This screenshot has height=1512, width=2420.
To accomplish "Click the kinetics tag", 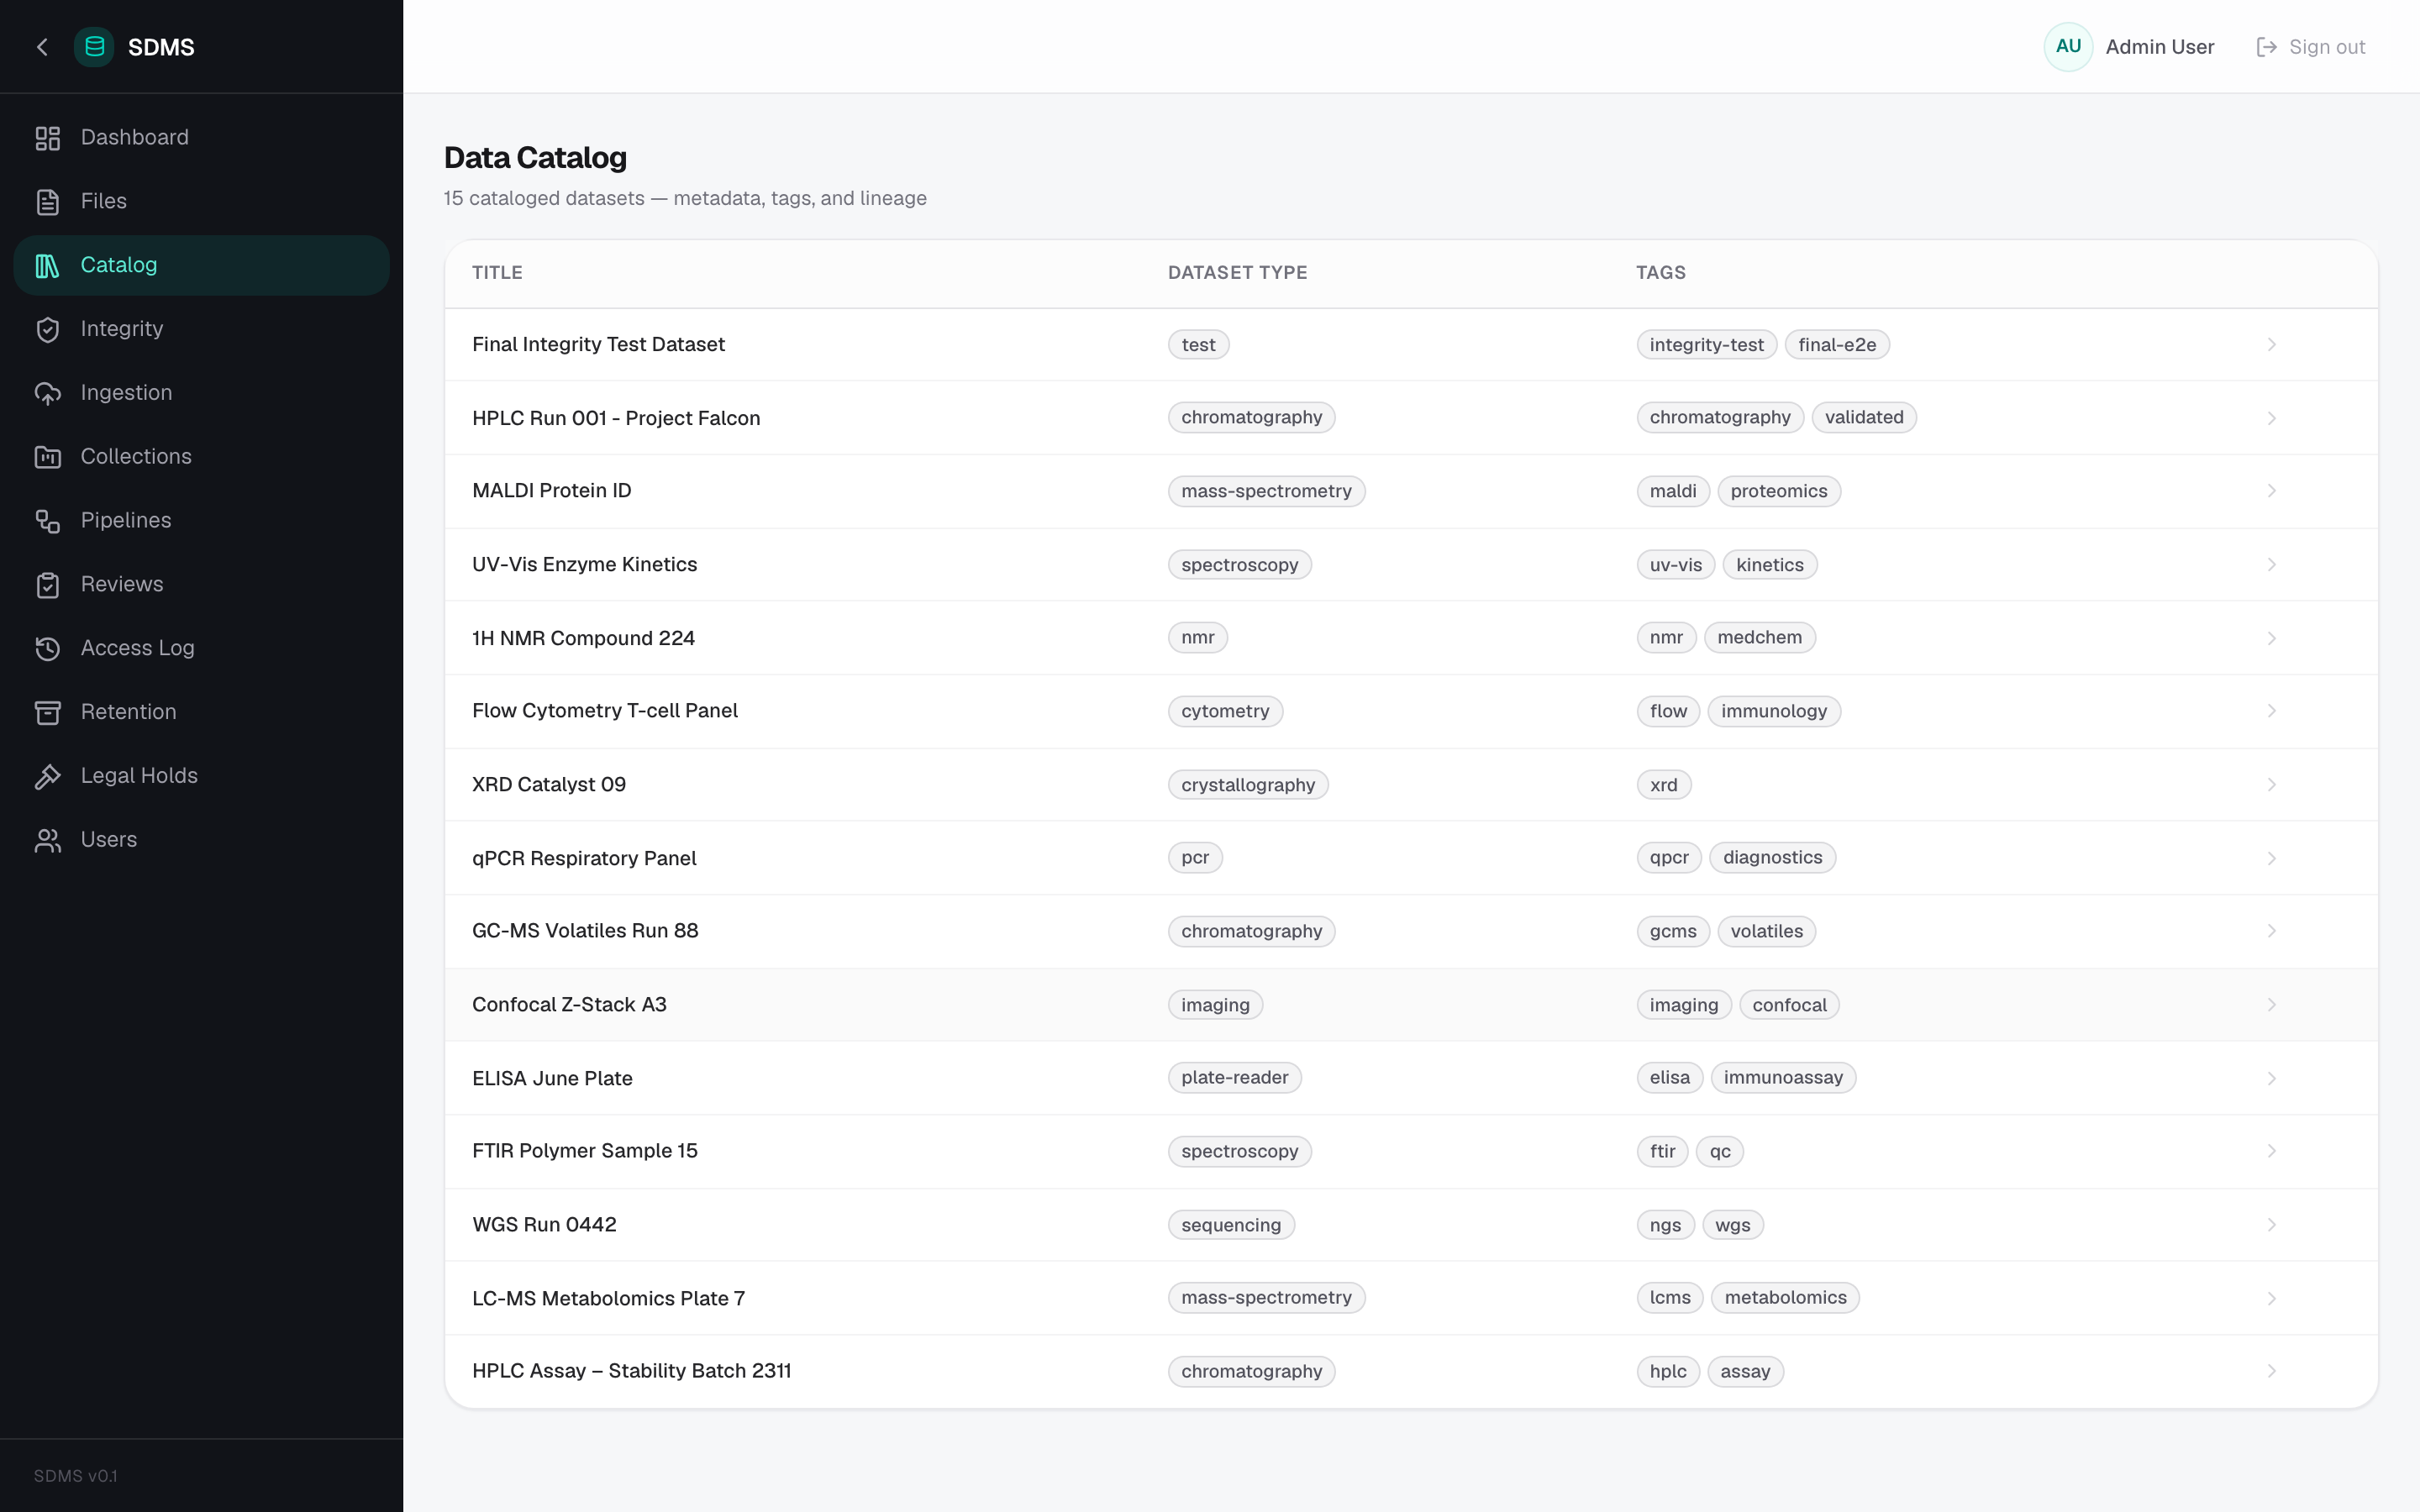I will click(1769, 565).
